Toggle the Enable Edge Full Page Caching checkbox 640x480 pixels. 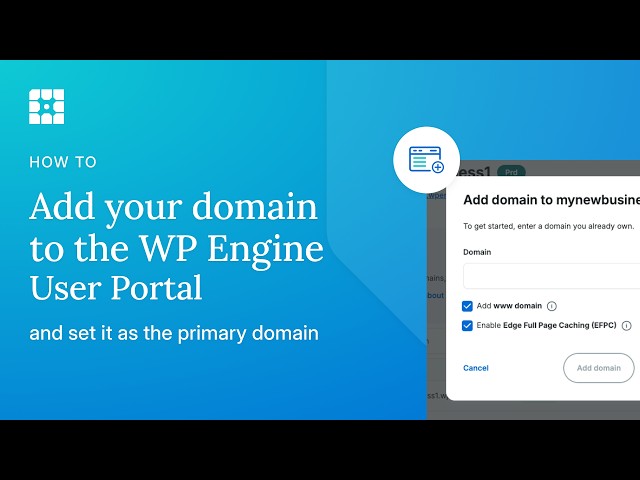coord(467,326)
